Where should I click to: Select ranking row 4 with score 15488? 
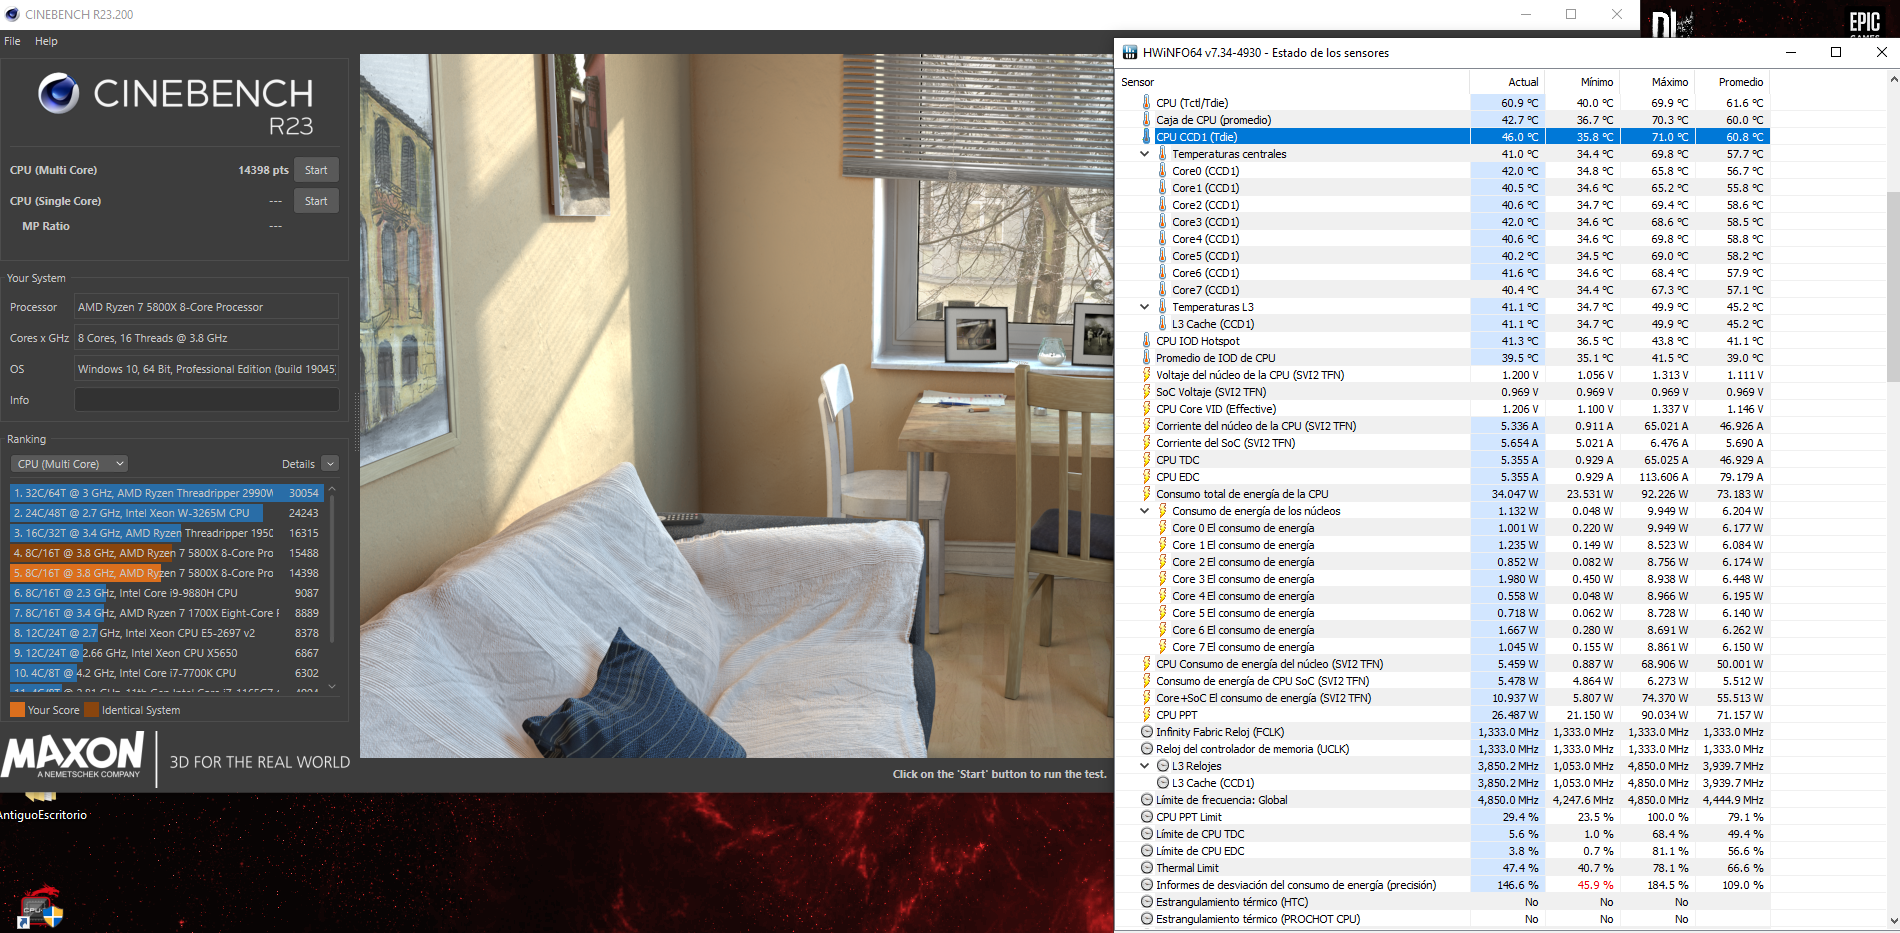click(x=166, y=553)
